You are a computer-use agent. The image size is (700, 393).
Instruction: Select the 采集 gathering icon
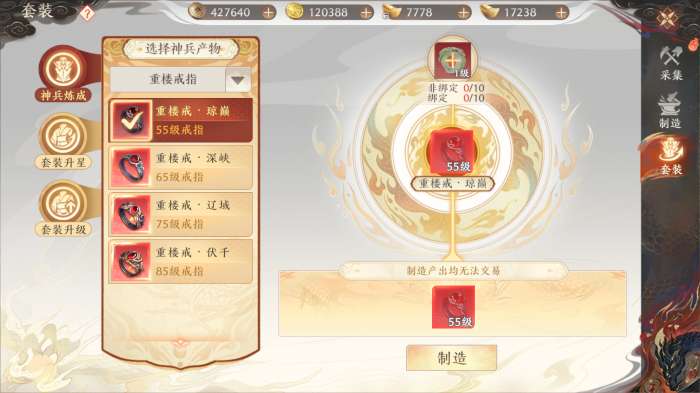click(x=671, y=63)
